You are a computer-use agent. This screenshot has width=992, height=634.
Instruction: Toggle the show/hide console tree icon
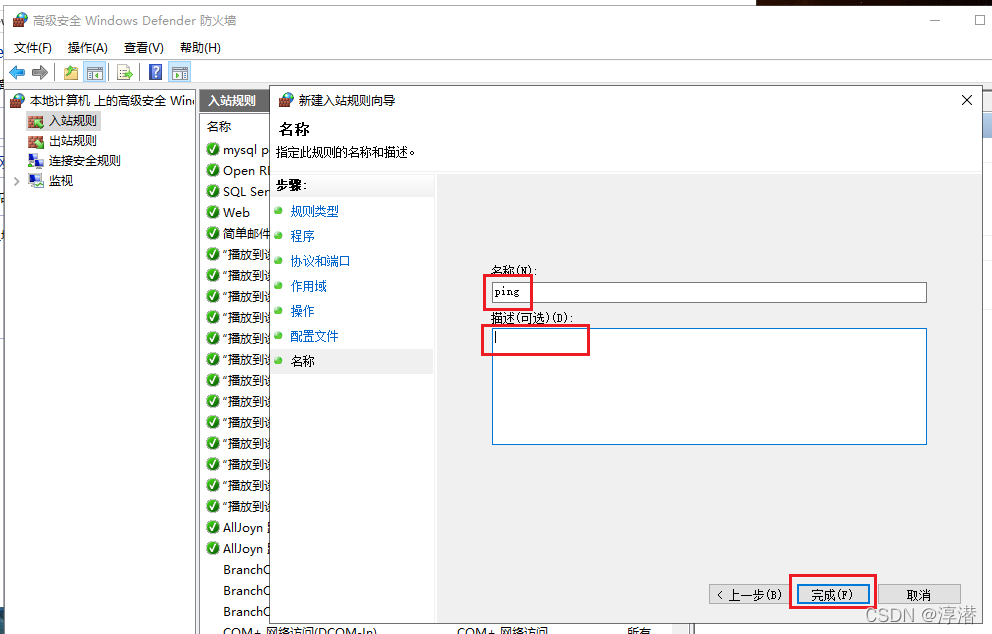tap(95, 73)
